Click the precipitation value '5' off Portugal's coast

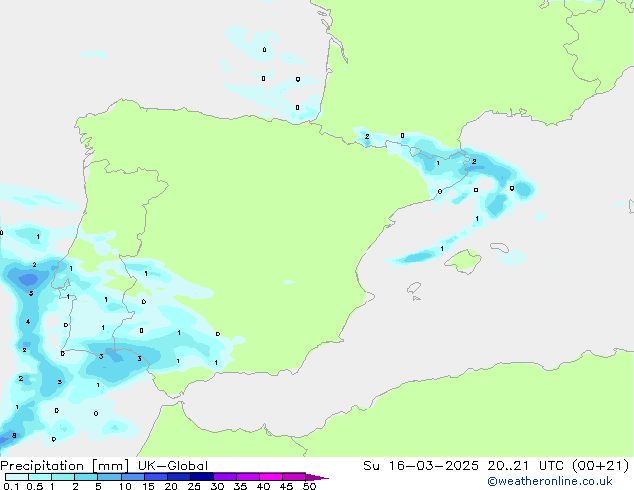click(31, 293)
